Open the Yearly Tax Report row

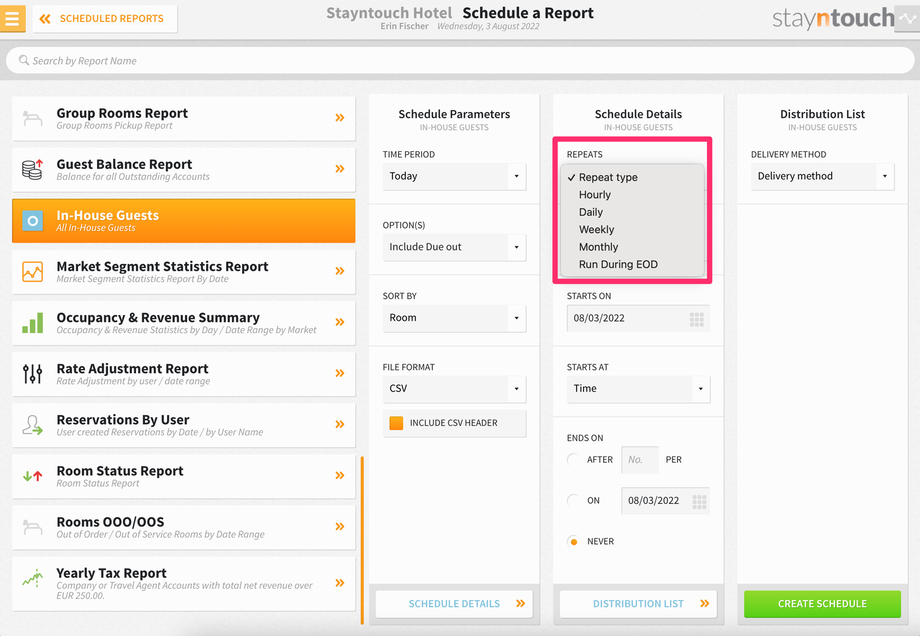pyautogui.click(x=184, y=583)
